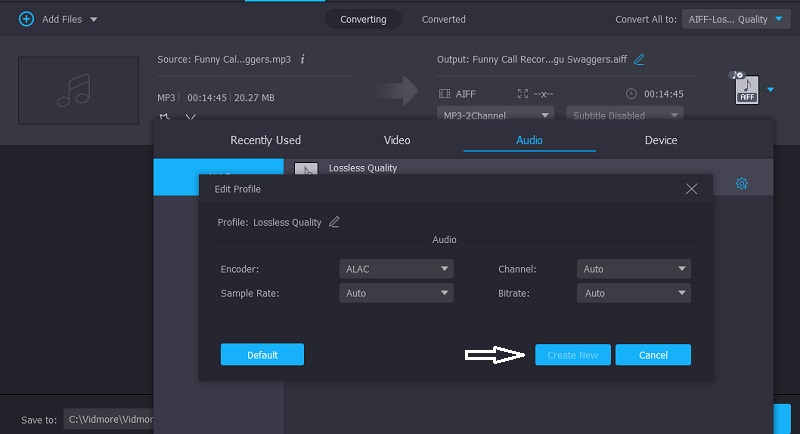
Task: Open the Channel dropdown
Action: (634, 269)
